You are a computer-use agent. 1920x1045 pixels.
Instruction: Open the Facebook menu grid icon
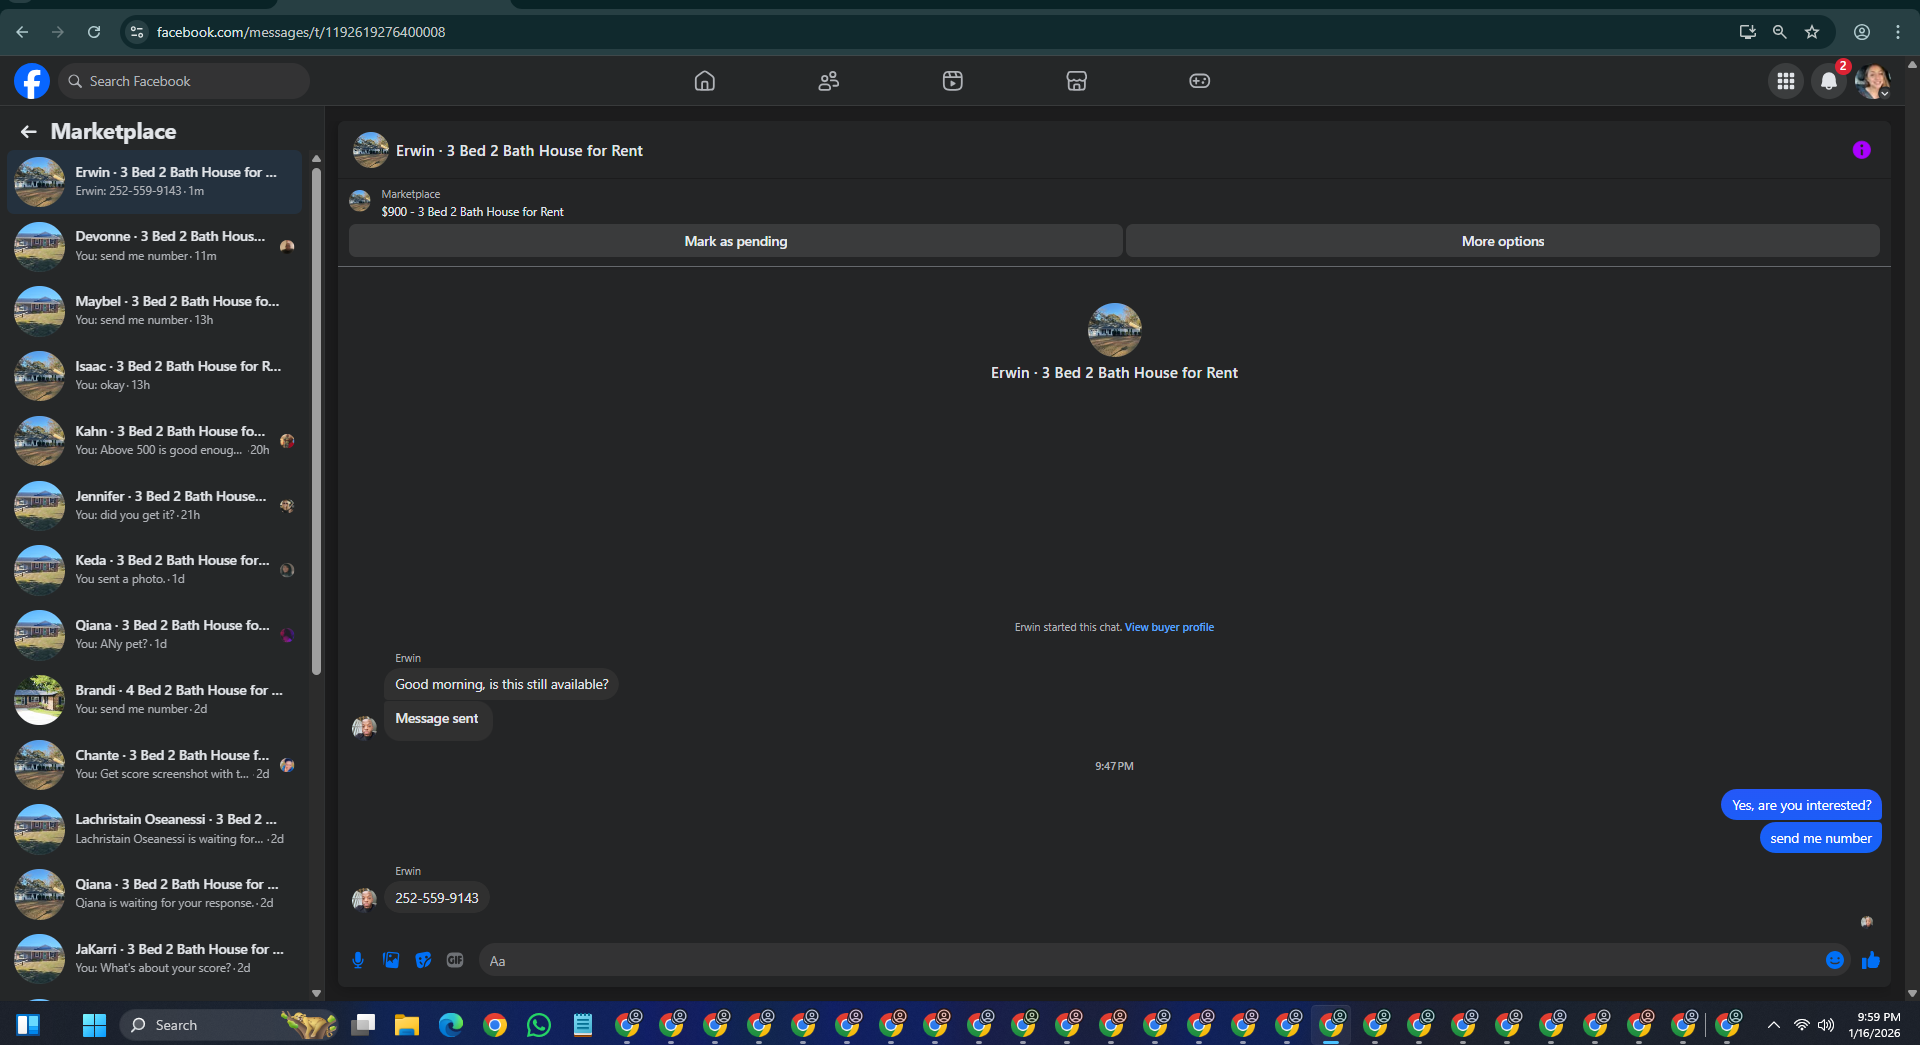click(x=1786, y=81)
